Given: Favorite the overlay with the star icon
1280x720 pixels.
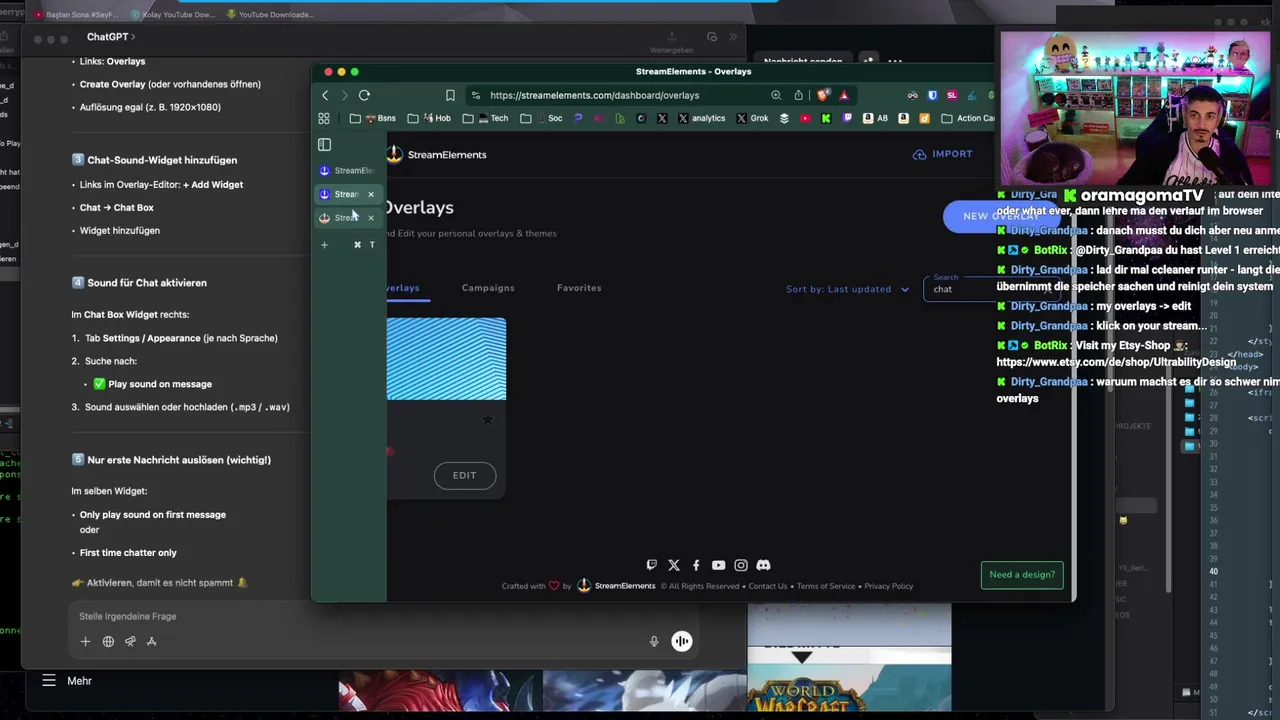Looking at the screenshot, I should point(487,419).
